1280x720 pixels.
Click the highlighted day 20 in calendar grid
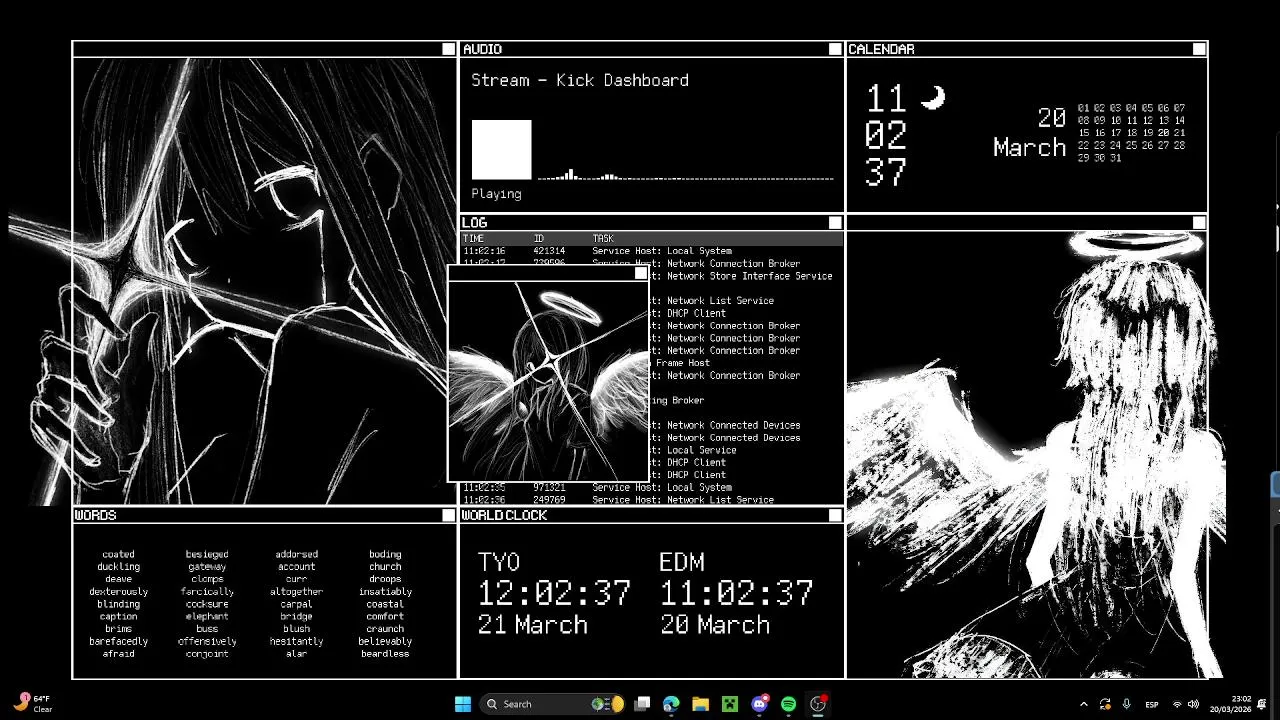point(1164,133)
